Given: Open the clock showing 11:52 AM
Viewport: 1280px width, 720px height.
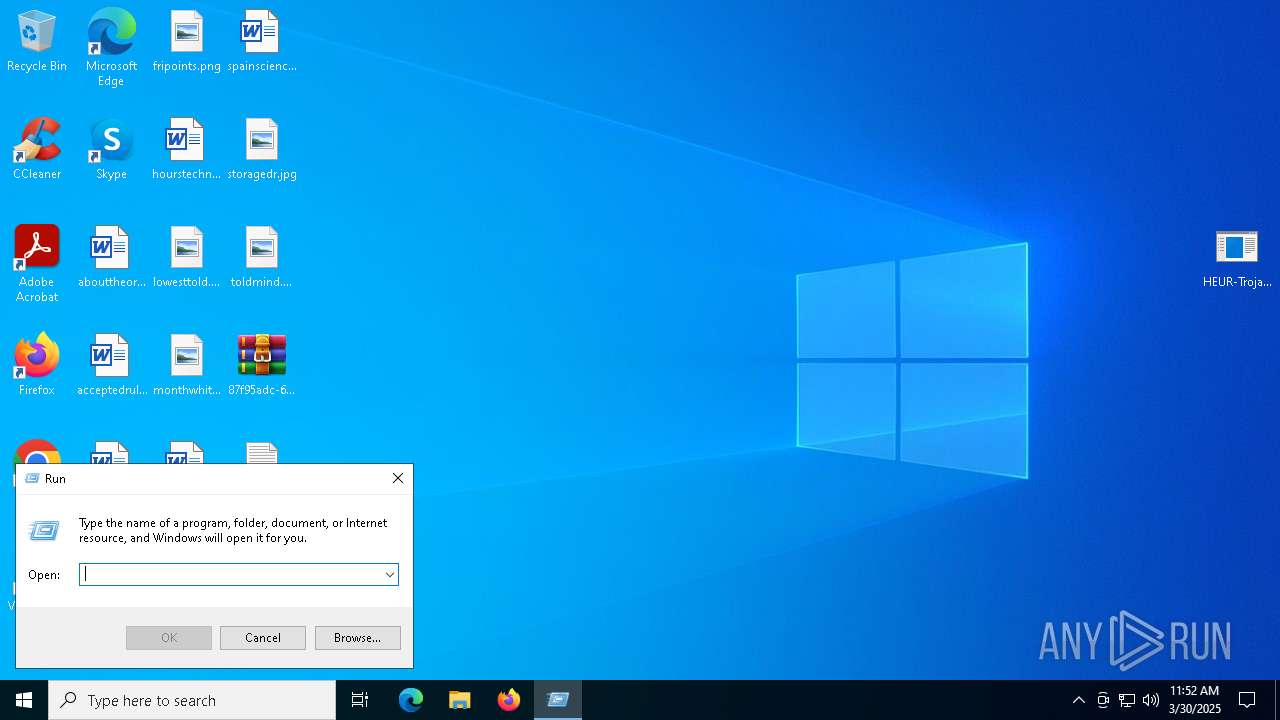Looking at the screenshot, I should pos(1194,700).
